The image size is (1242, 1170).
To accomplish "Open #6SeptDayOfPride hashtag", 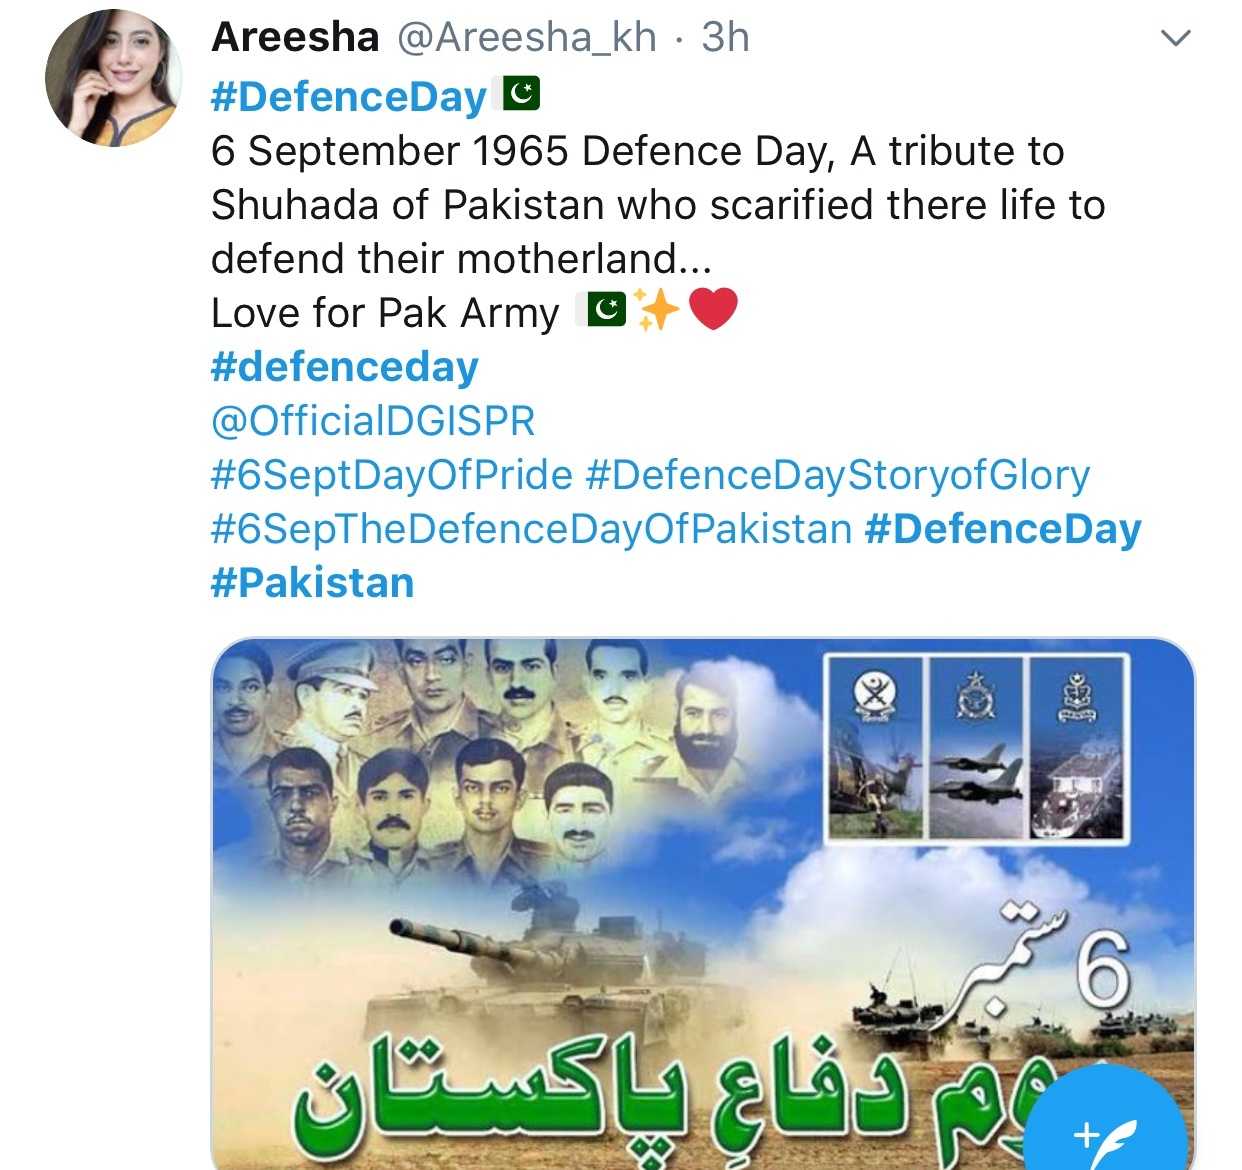I will (392, 475).
